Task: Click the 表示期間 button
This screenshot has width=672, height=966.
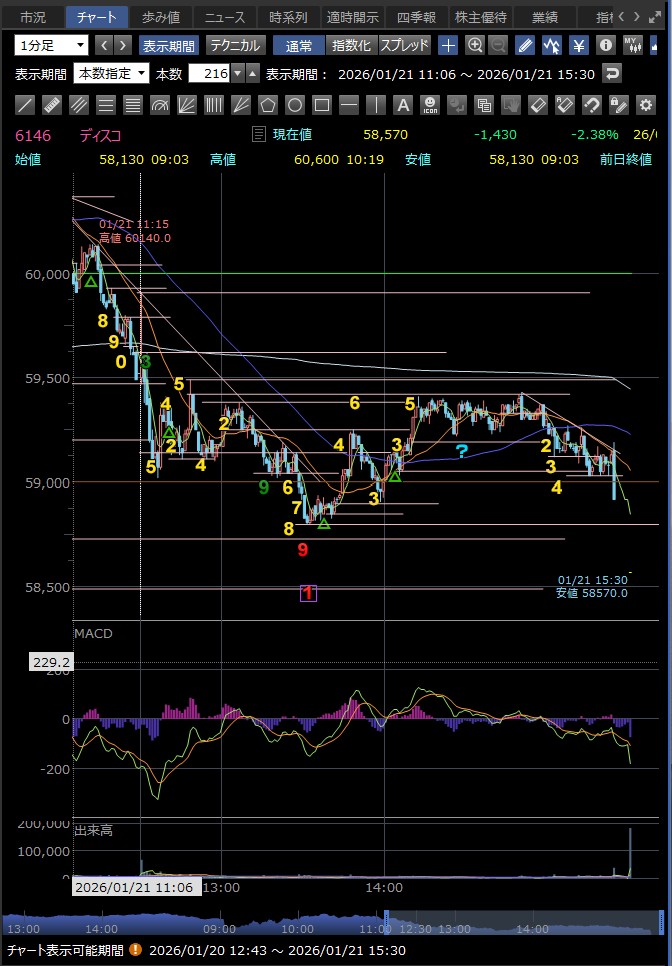Action: coord(169,45)
